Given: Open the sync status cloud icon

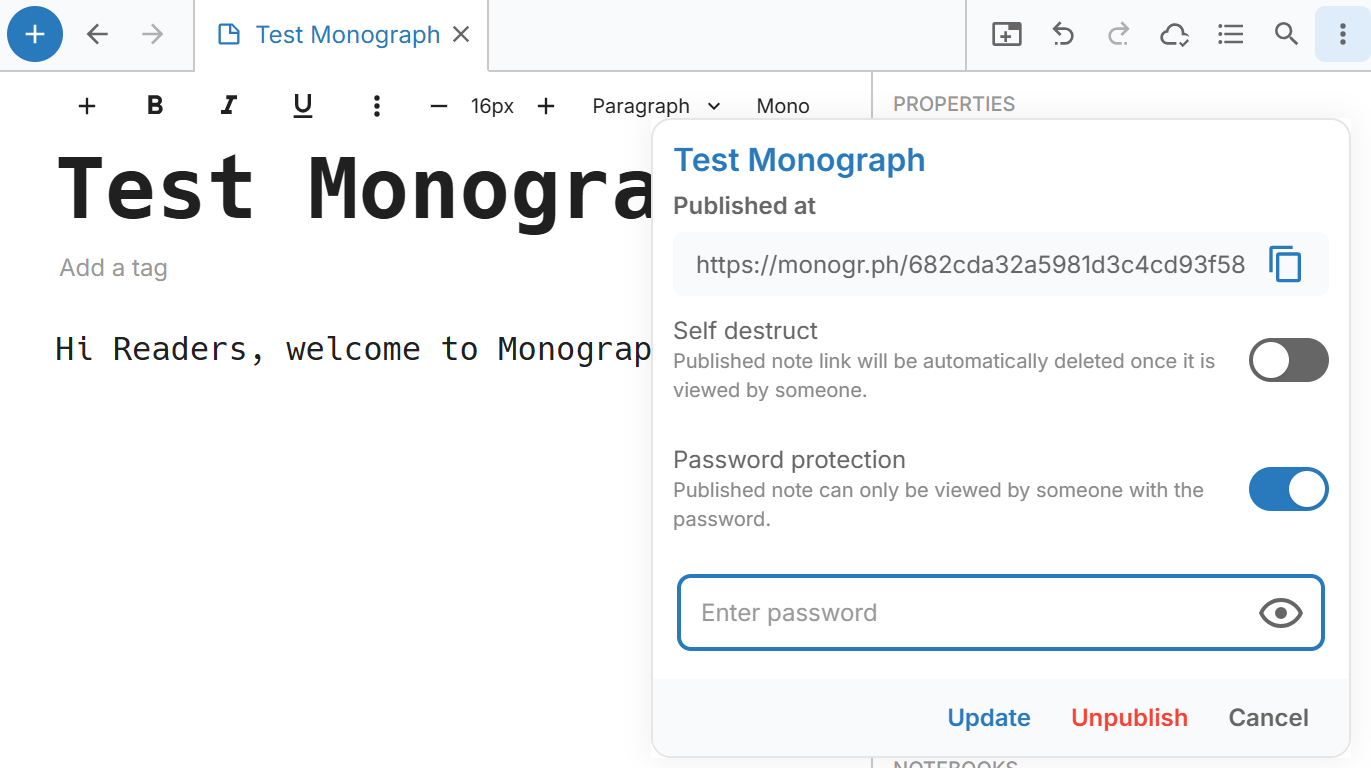Looking at the screenshot, I should click(1174, 33).
